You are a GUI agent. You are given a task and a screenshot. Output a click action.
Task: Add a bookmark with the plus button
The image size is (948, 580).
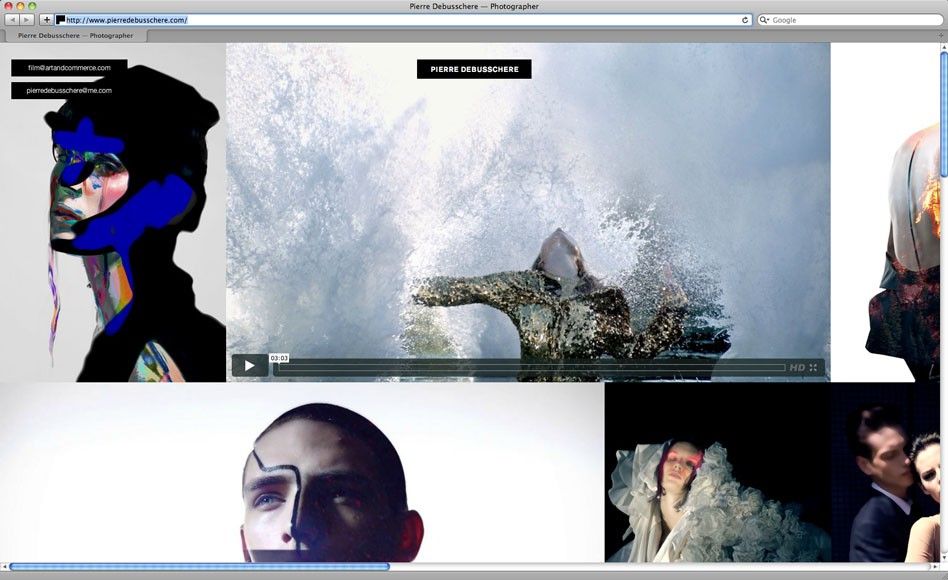click(x=47, y=20)
